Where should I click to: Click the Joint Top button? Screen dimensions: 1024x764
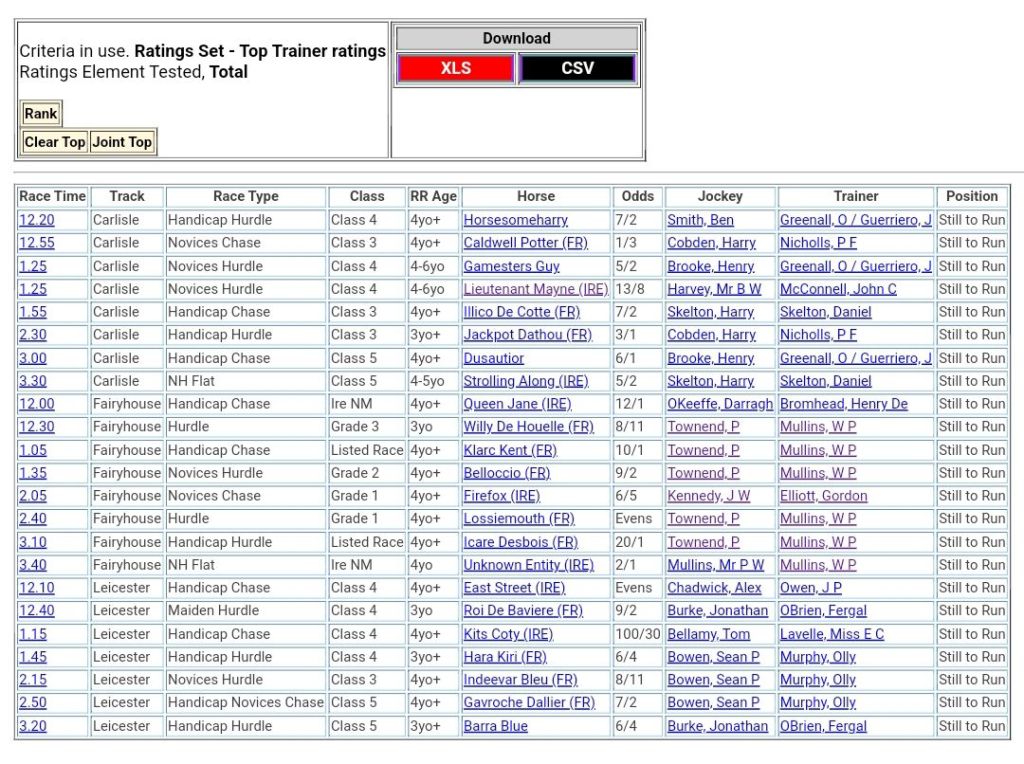122,142
